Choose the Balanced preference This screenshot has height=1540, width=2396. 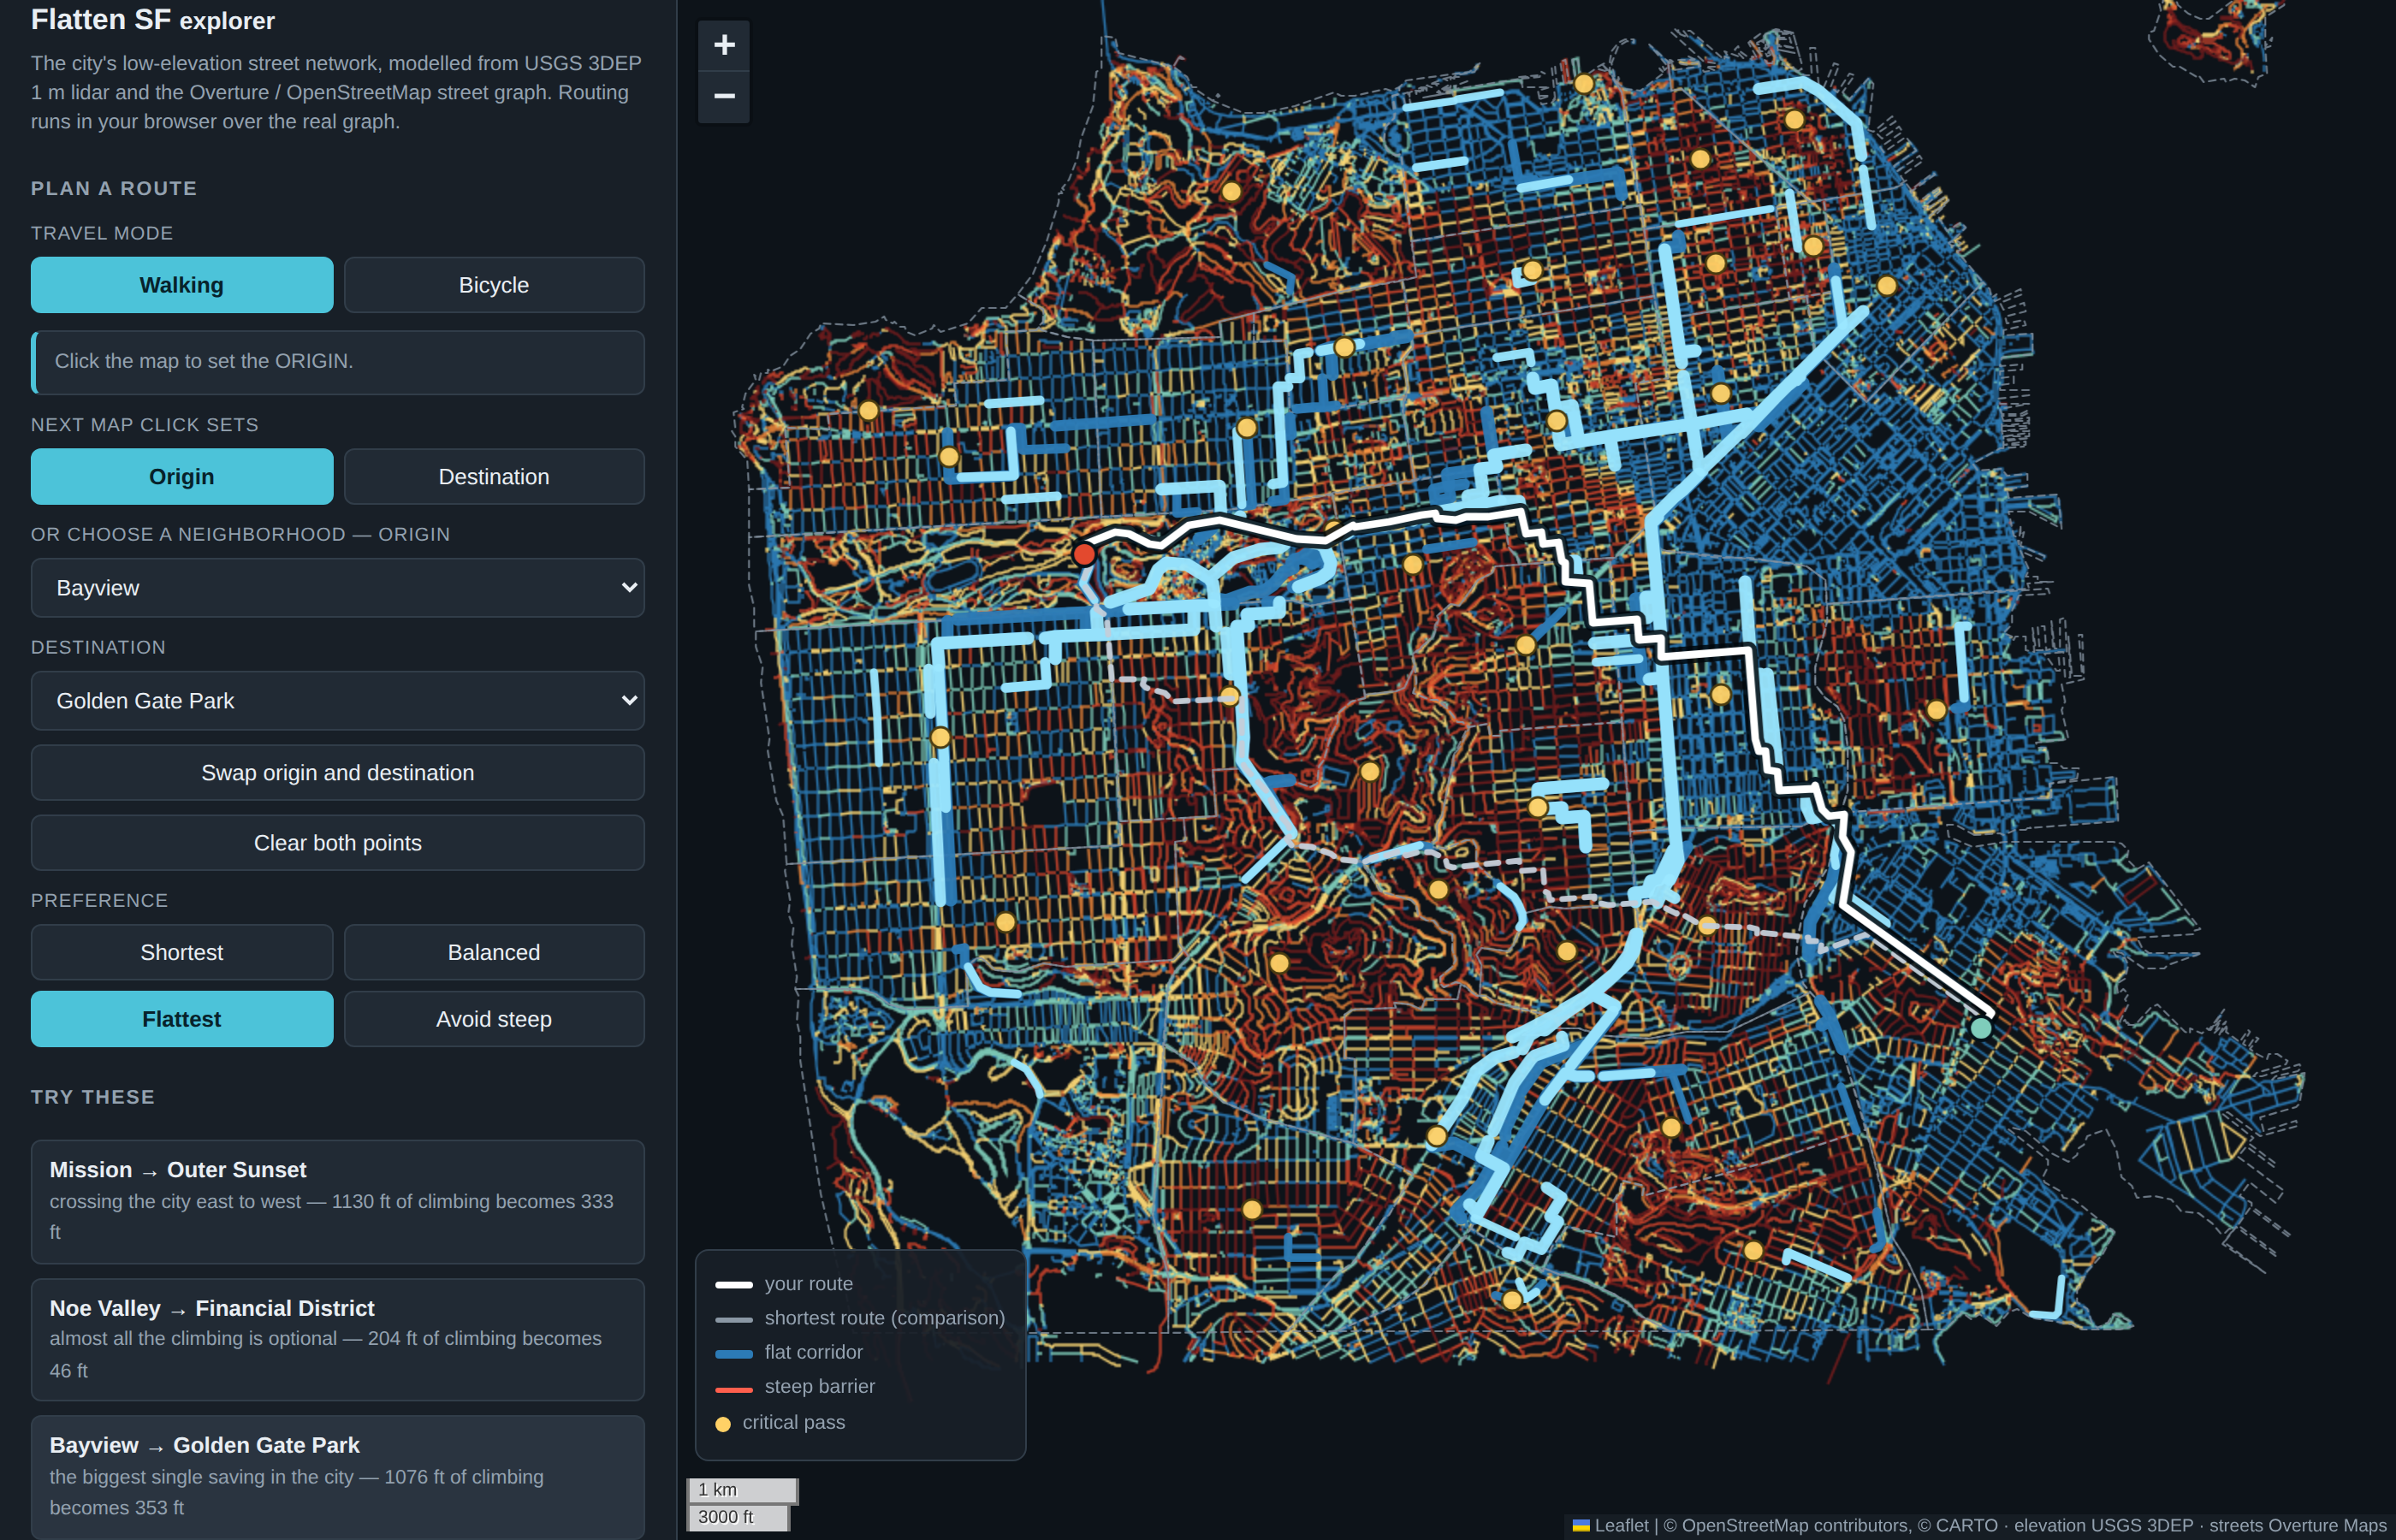(494, 952)
